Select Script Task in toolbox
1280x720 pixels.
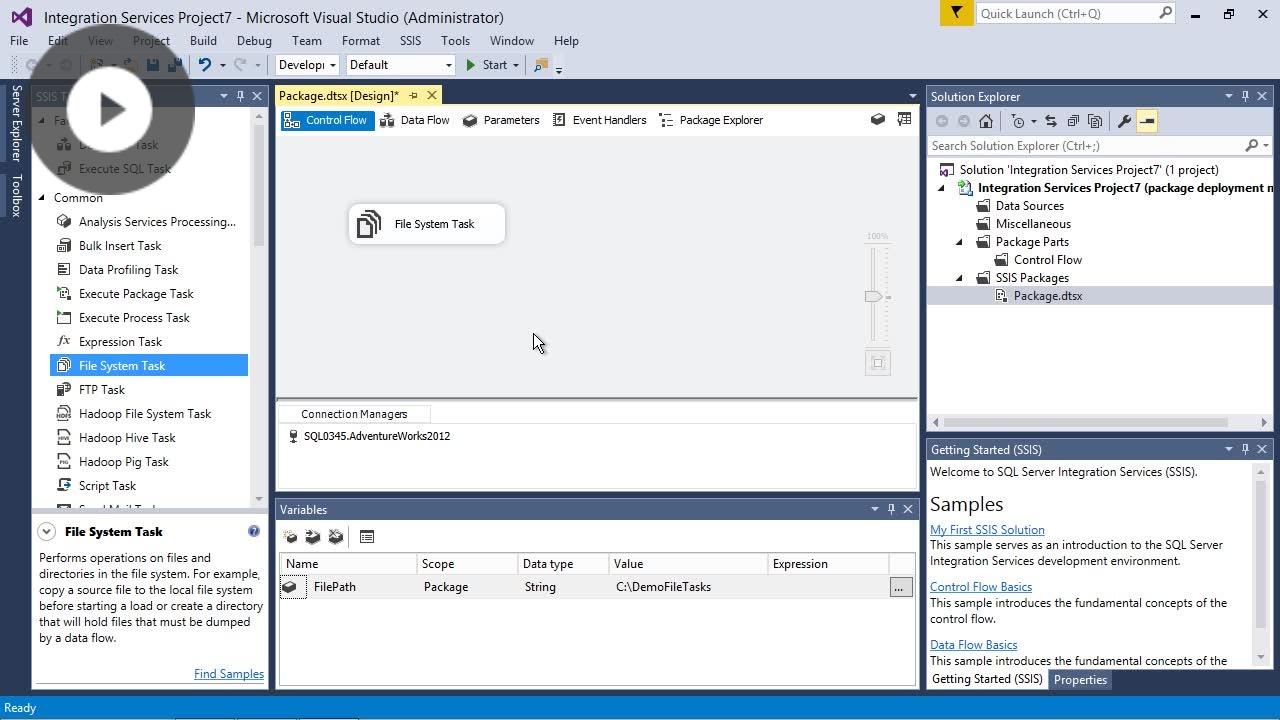coord(107,486)
